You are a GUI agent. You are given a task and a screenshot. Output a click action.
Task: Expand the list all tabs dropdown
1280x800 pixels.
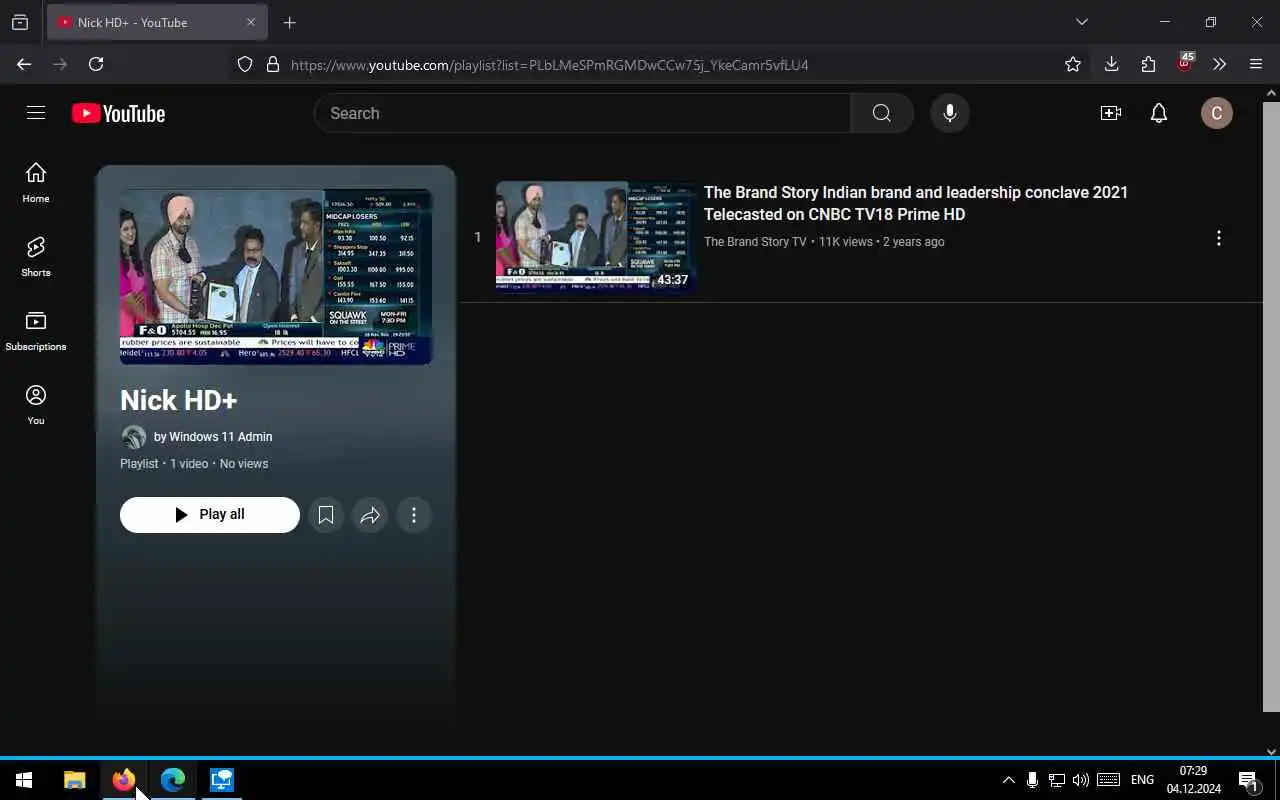(1081, 22)
